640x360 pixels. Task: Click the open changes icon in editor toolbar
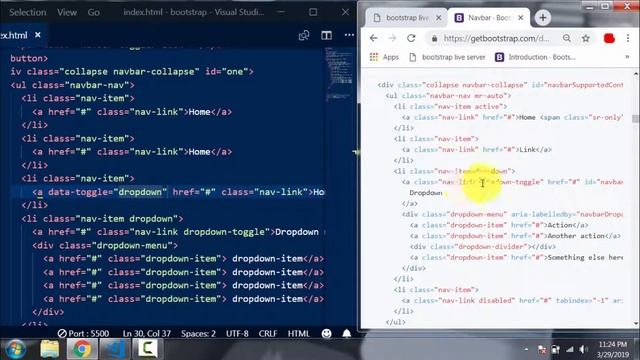[304, 36]
